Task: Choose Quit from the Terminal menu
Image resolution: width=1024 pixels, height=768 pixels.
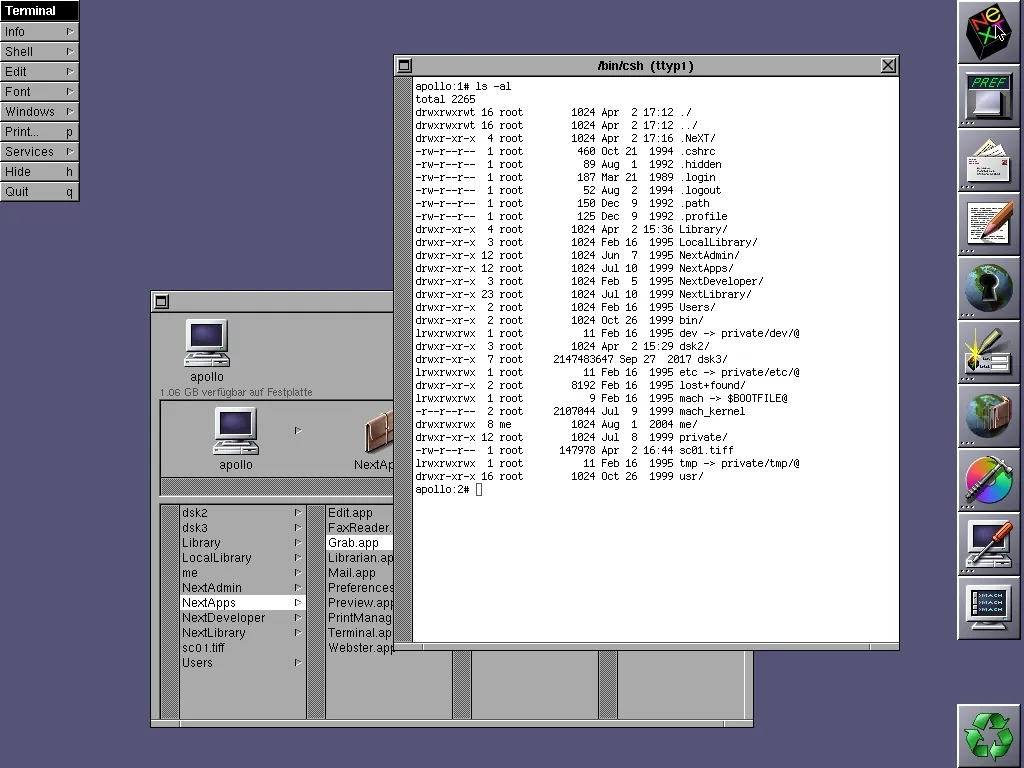Action: point(39,192)
